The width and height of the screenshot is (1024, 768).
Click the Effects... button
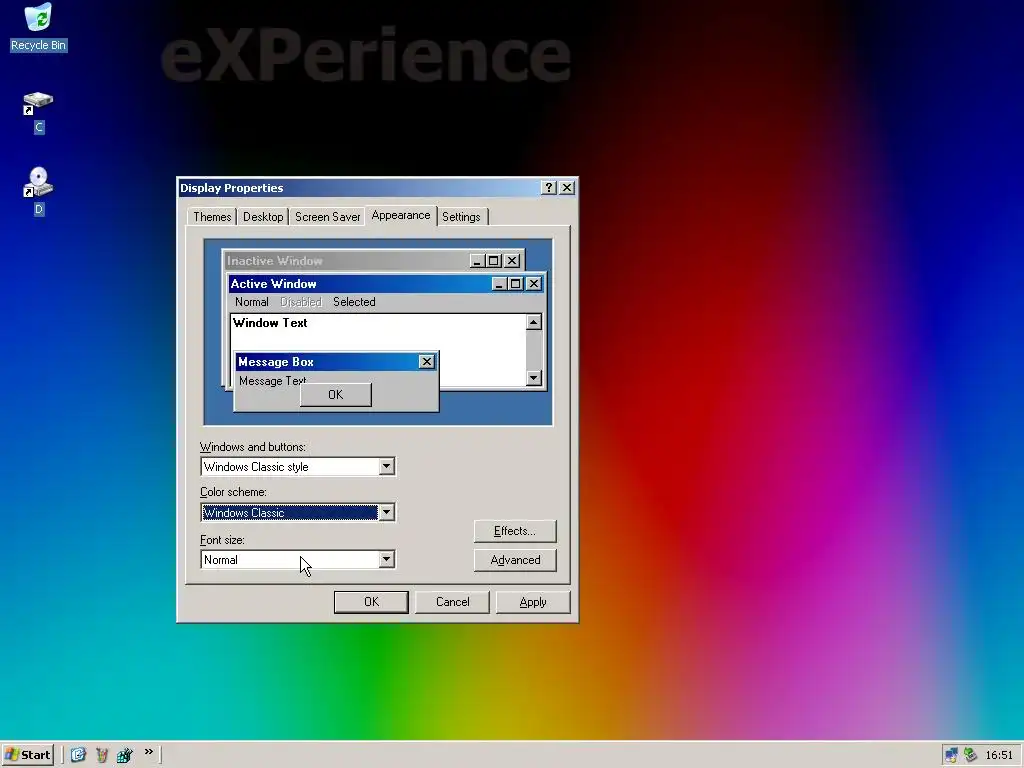[x=515, y=531]
